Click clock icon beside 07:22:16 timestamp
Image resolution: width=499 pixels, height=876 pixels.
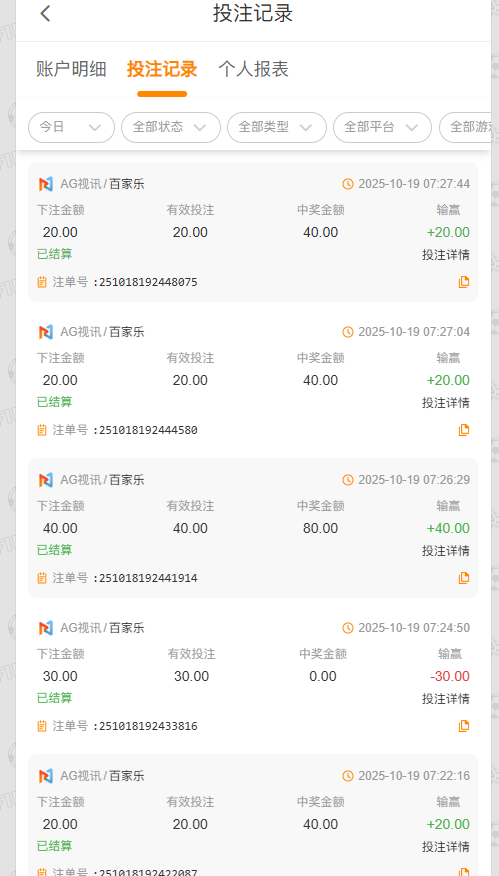(348, 776)
